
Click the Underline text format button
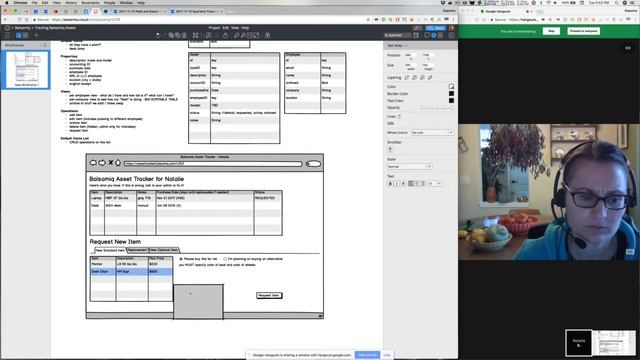403,184
